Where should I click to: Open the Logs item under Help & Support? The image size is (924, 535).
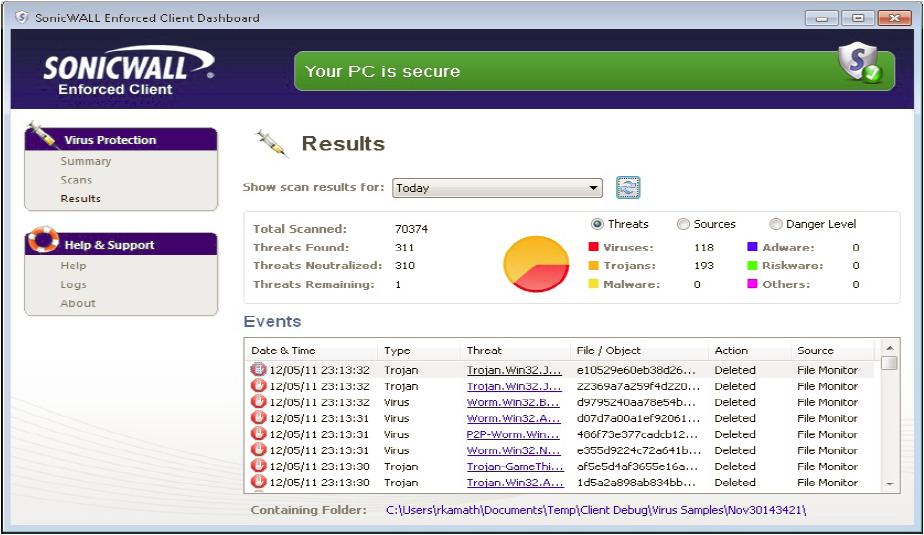[73, 284]
